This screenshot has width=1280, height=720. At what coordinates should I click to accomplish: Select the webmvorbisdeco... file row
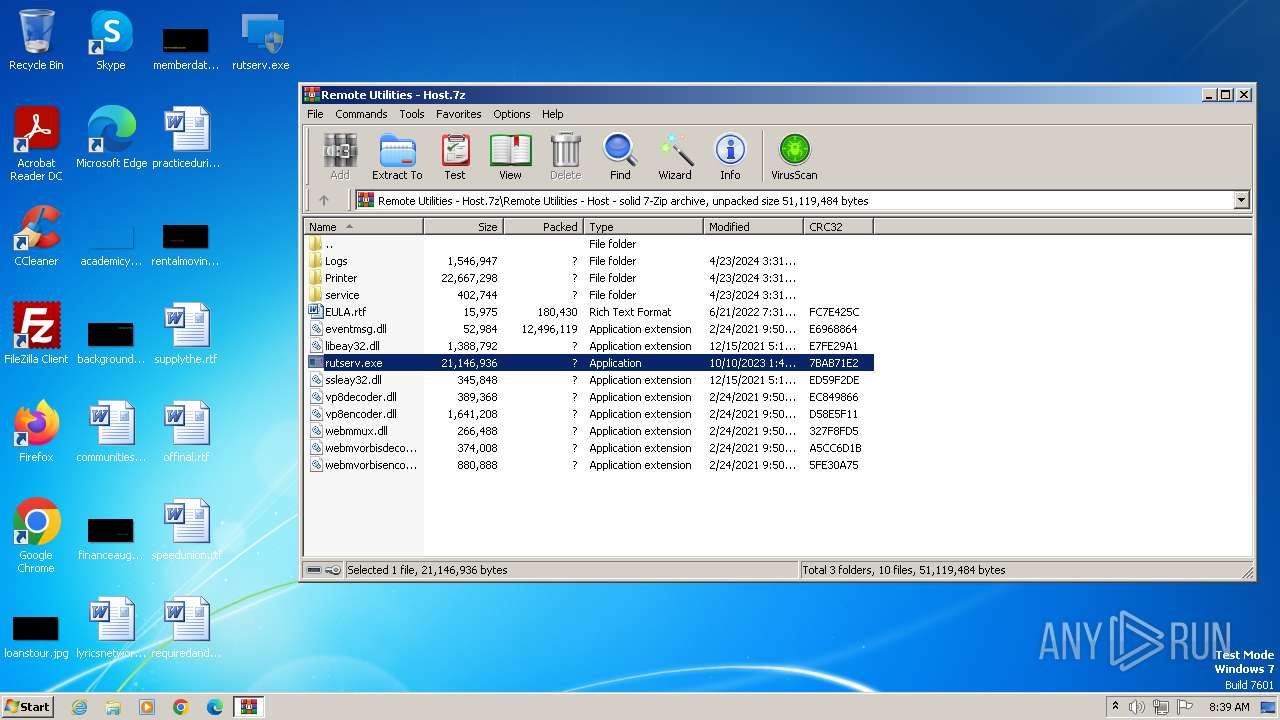[588, 448]
